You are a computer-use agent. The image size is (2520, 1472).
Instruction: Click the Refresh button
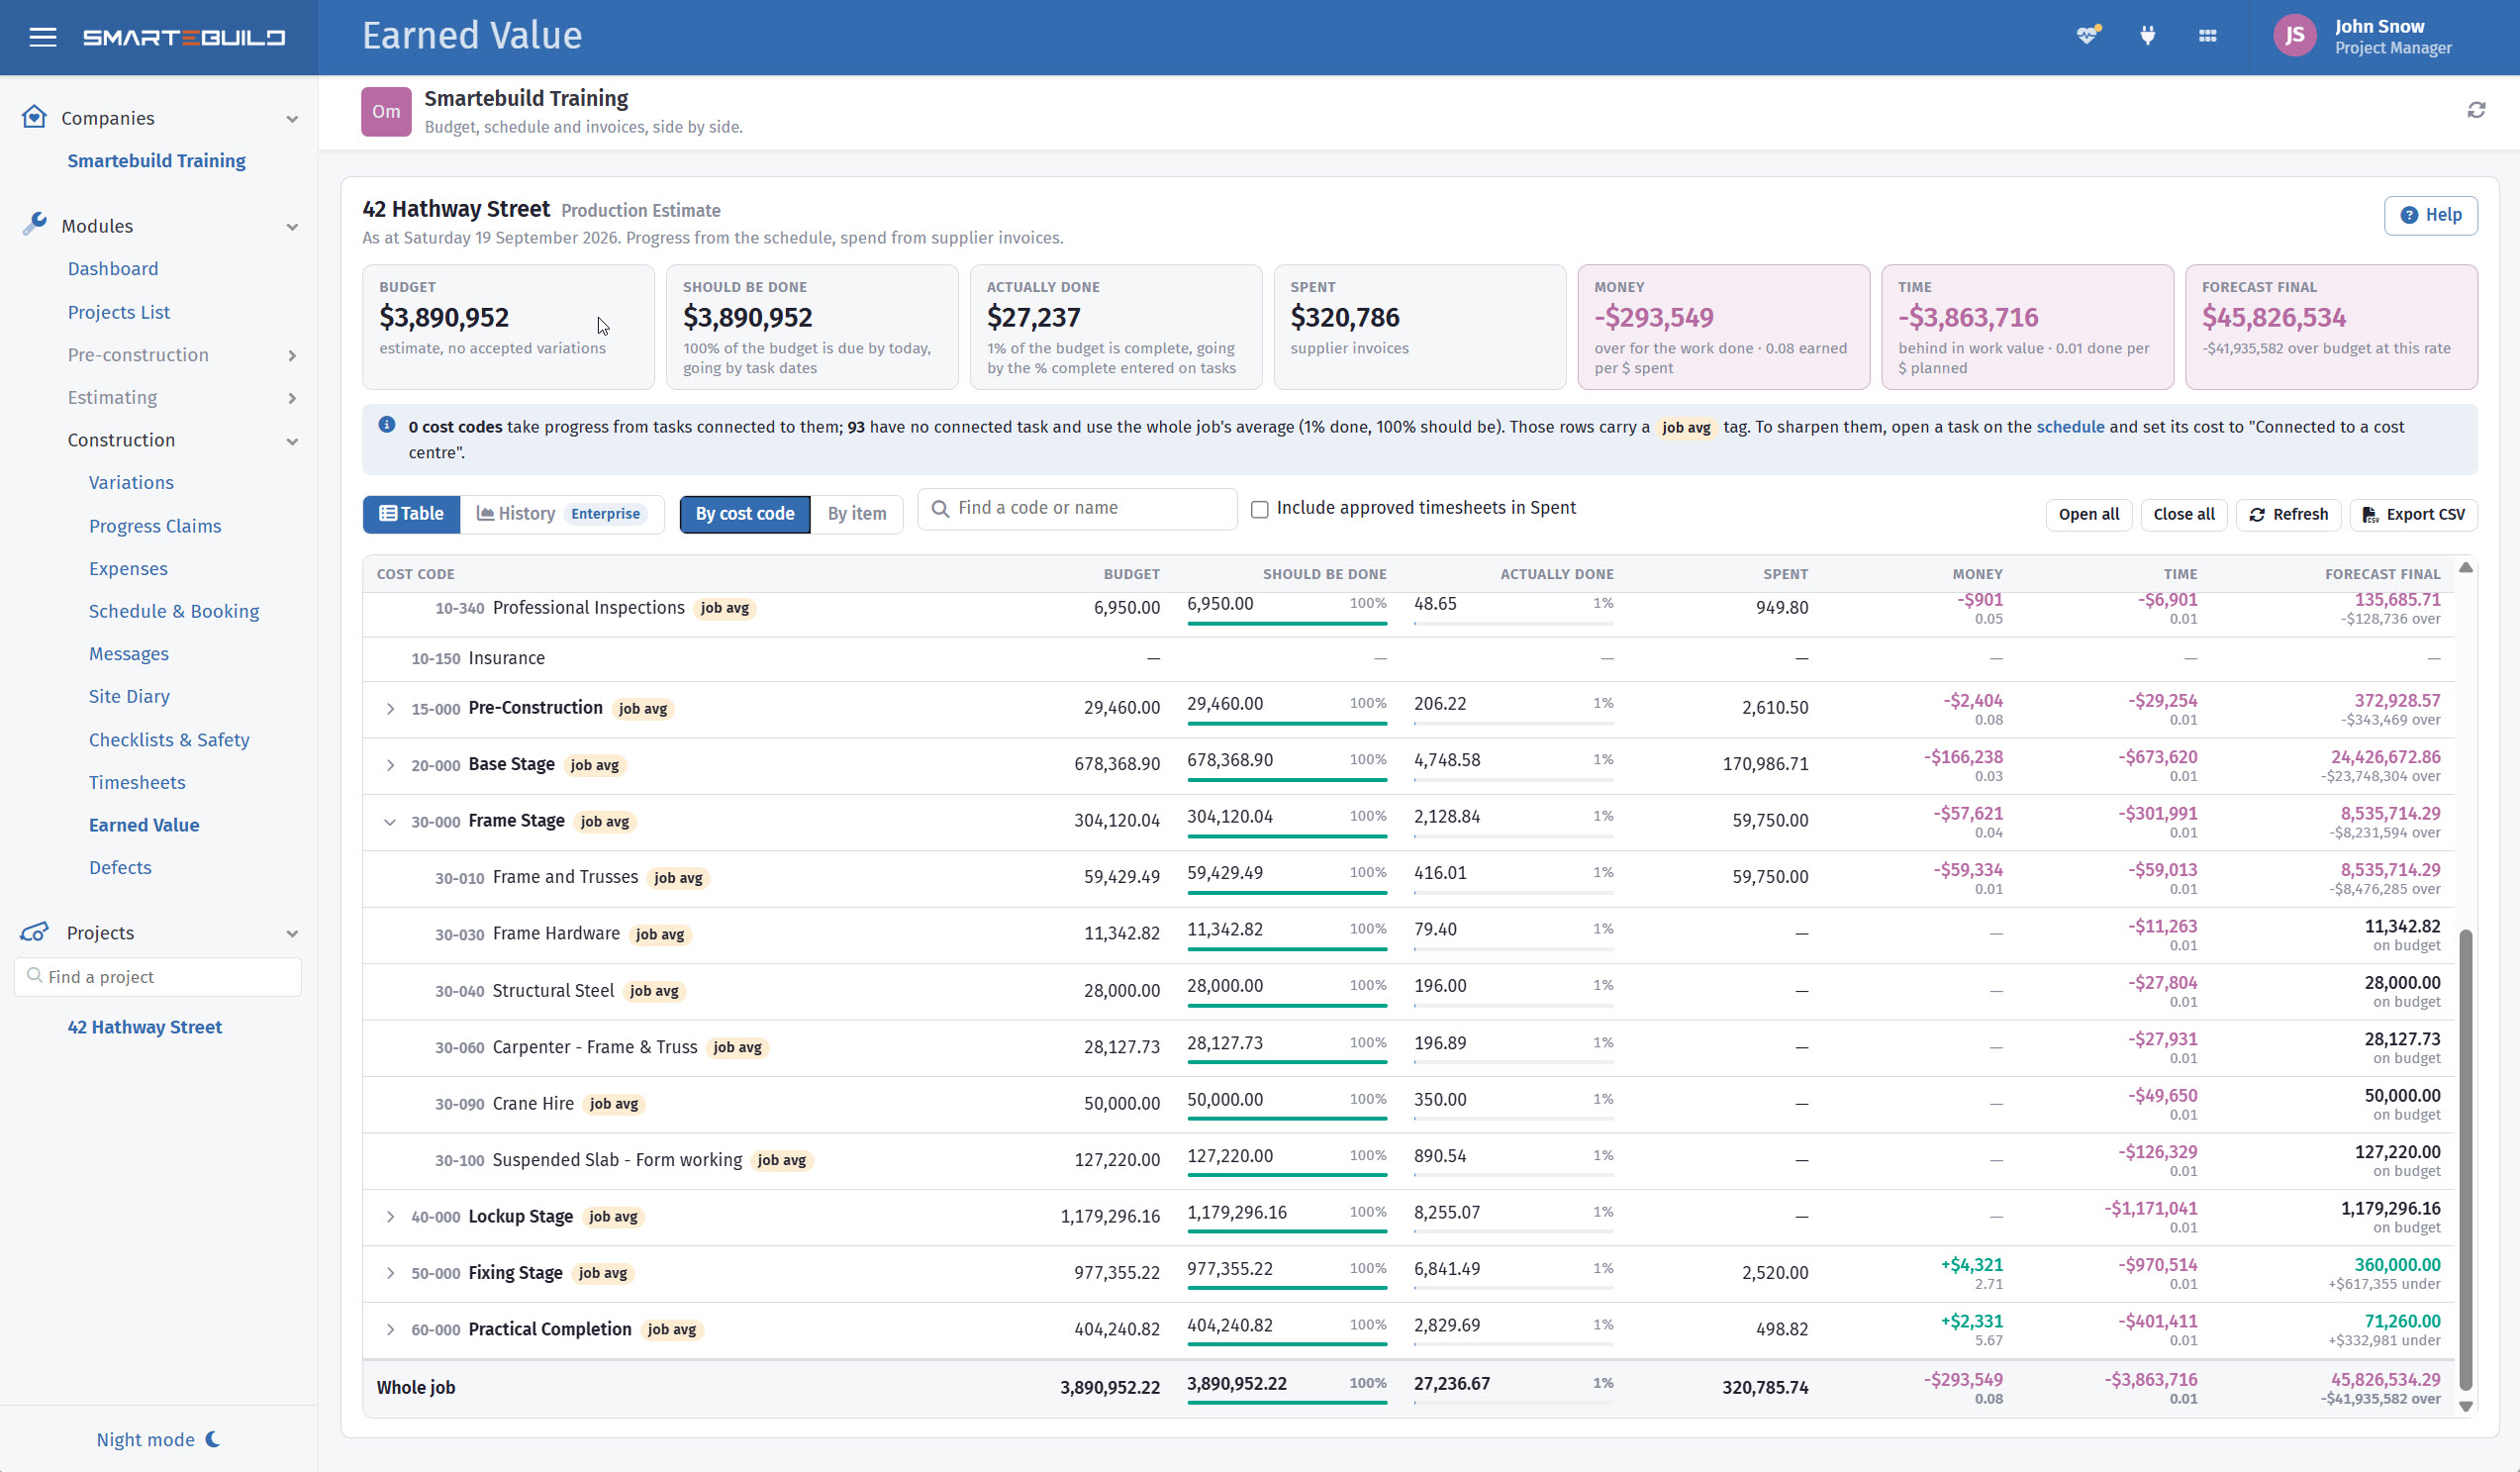coord(2288,514)
